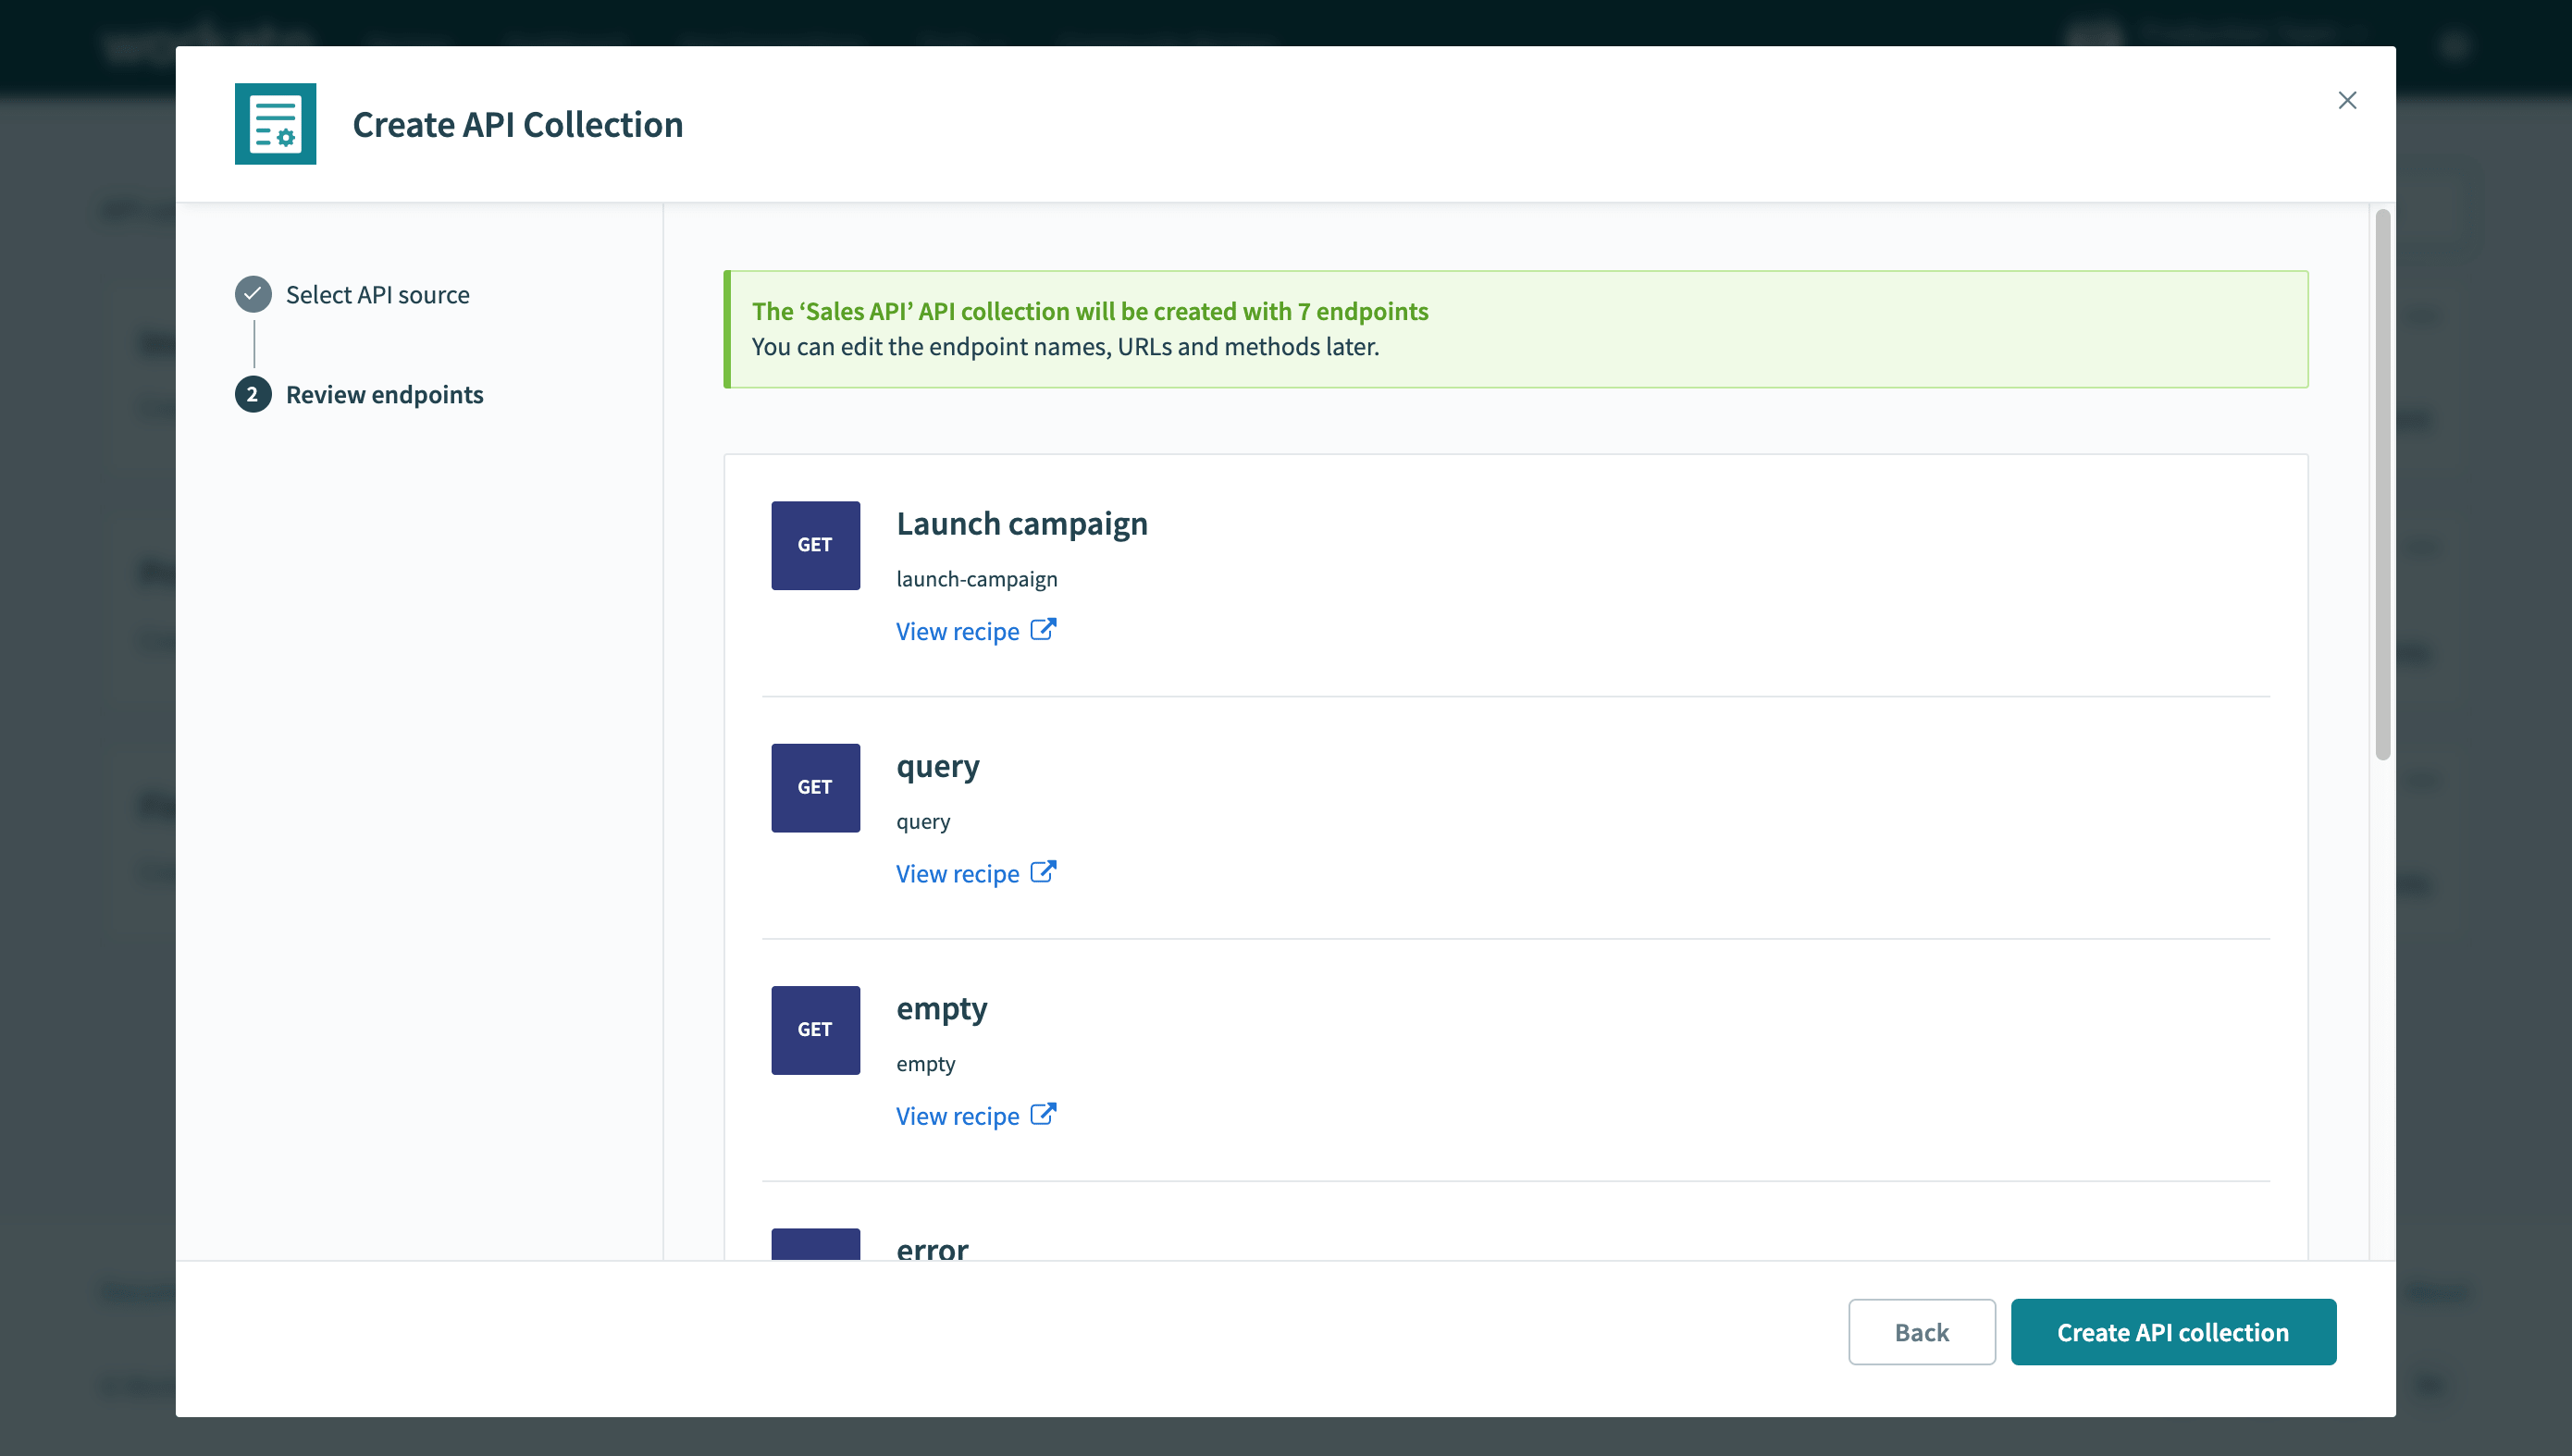The image size is (2572, 1456).
Task: Open View recipe link under Launch campaign
Action: click(x=957, y=632)
